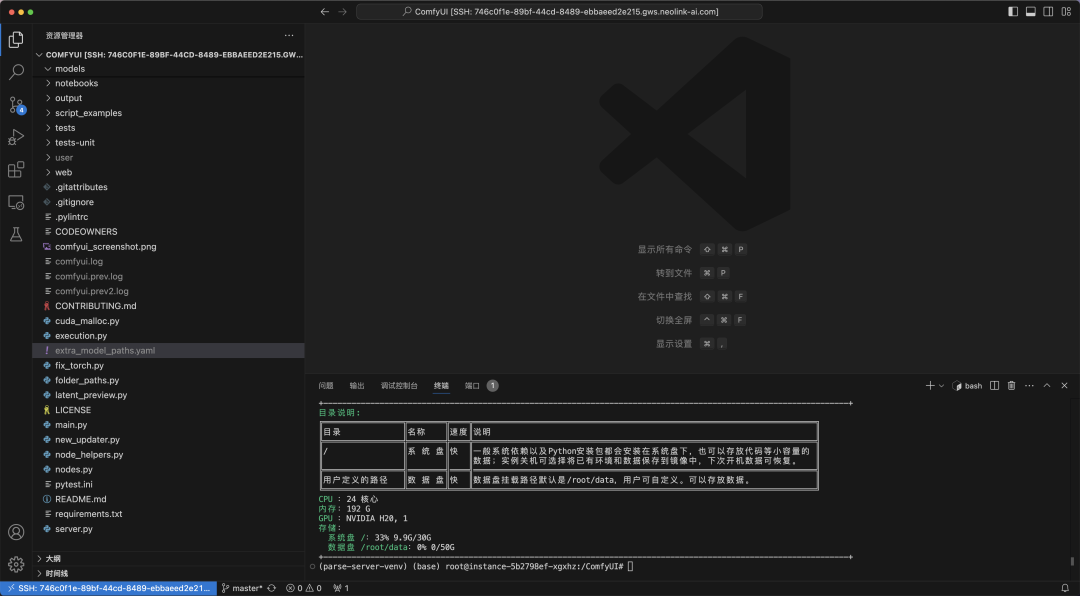Open the Testing flask icon
The height and width of the screenshot is (596, 1080).
pos(16,234)
